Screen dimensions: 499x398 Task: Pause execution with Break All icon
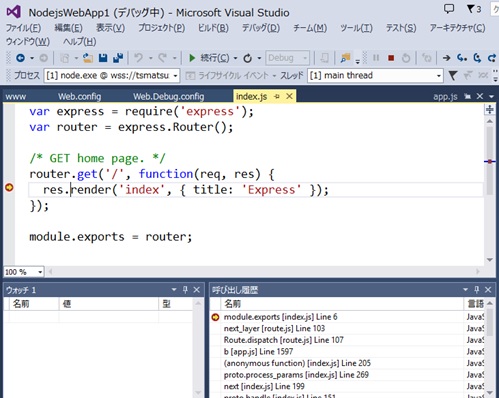[x=376, y=58]
